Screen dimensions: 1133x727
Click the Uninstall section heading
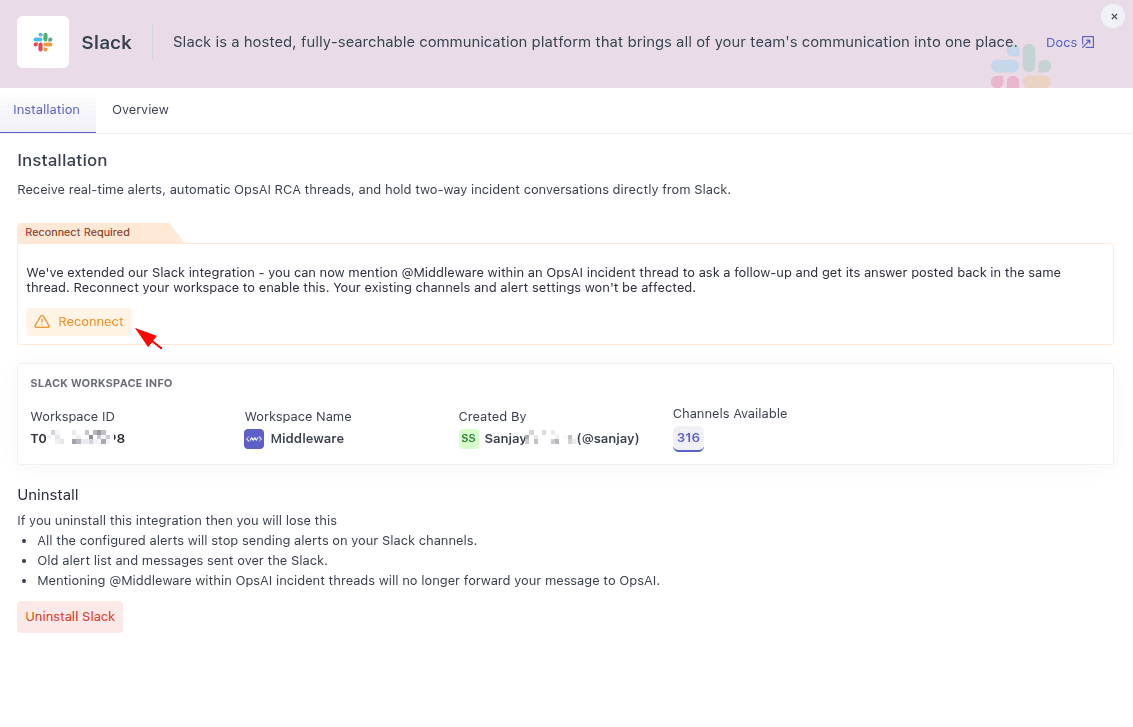click(48, 495)
